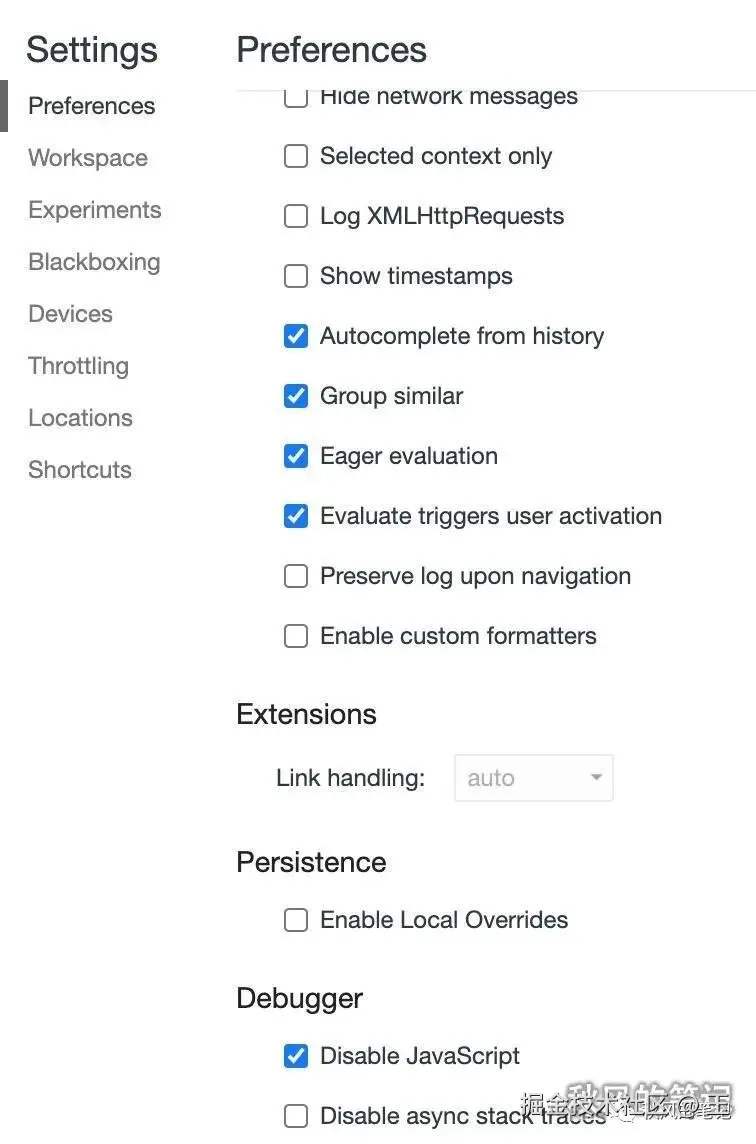The width and height of the screenshot is (756, 1144).
Task: Select the Throttling tab
Action: click(x=78, y=366)
